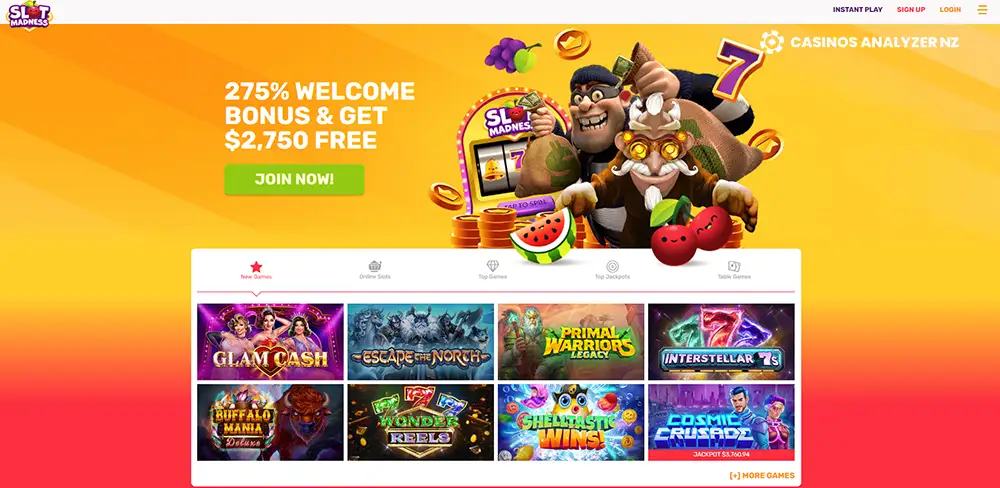Select the New Games star icon

click(x=256, y=267)
